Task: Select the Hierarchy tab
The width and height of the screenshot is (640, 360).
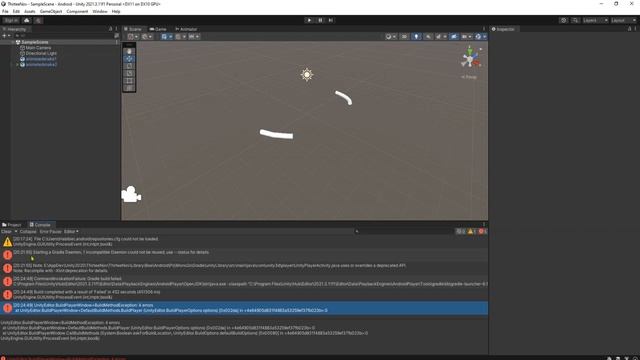Action: [15, 29]
